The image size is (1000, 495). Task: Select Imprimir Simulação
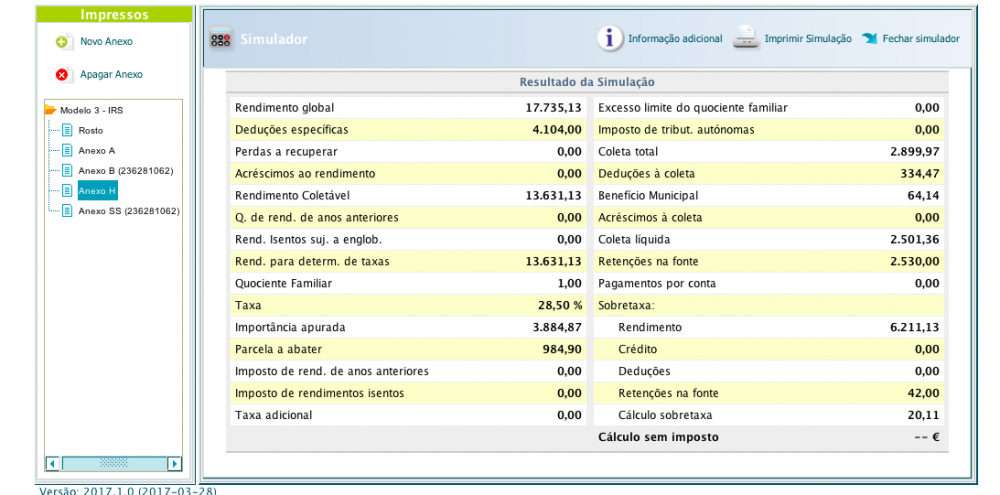pyautogui.click(x=808, y=38)
